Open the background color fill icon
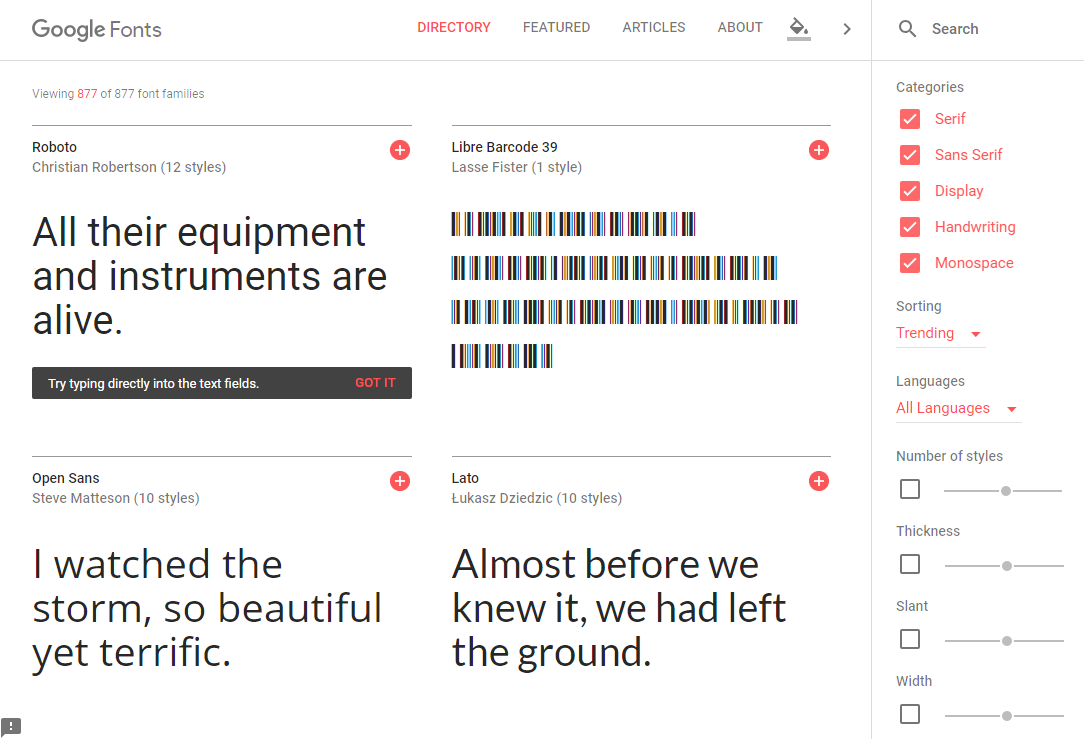Viewport: 1084px width, 739px height. coord(798,29)
